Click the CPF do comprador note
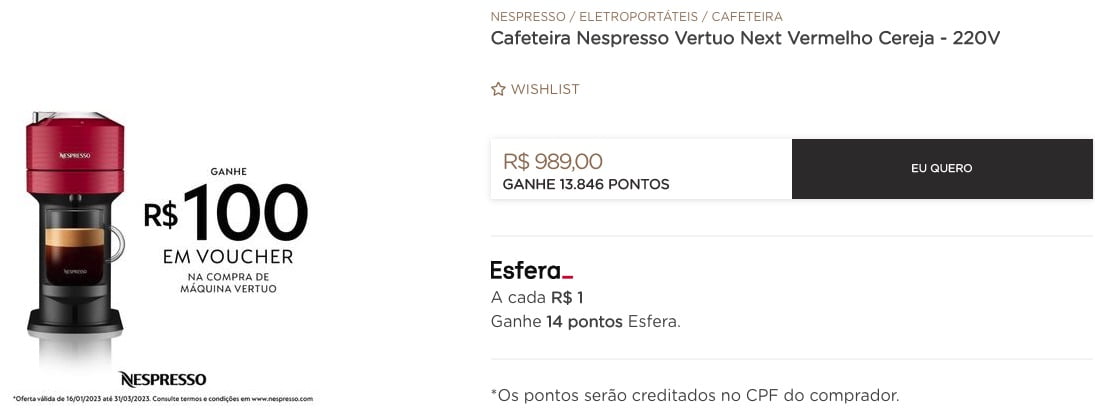Image resolution: width=1095 pixels, height=413 pixels. [695, 395]
